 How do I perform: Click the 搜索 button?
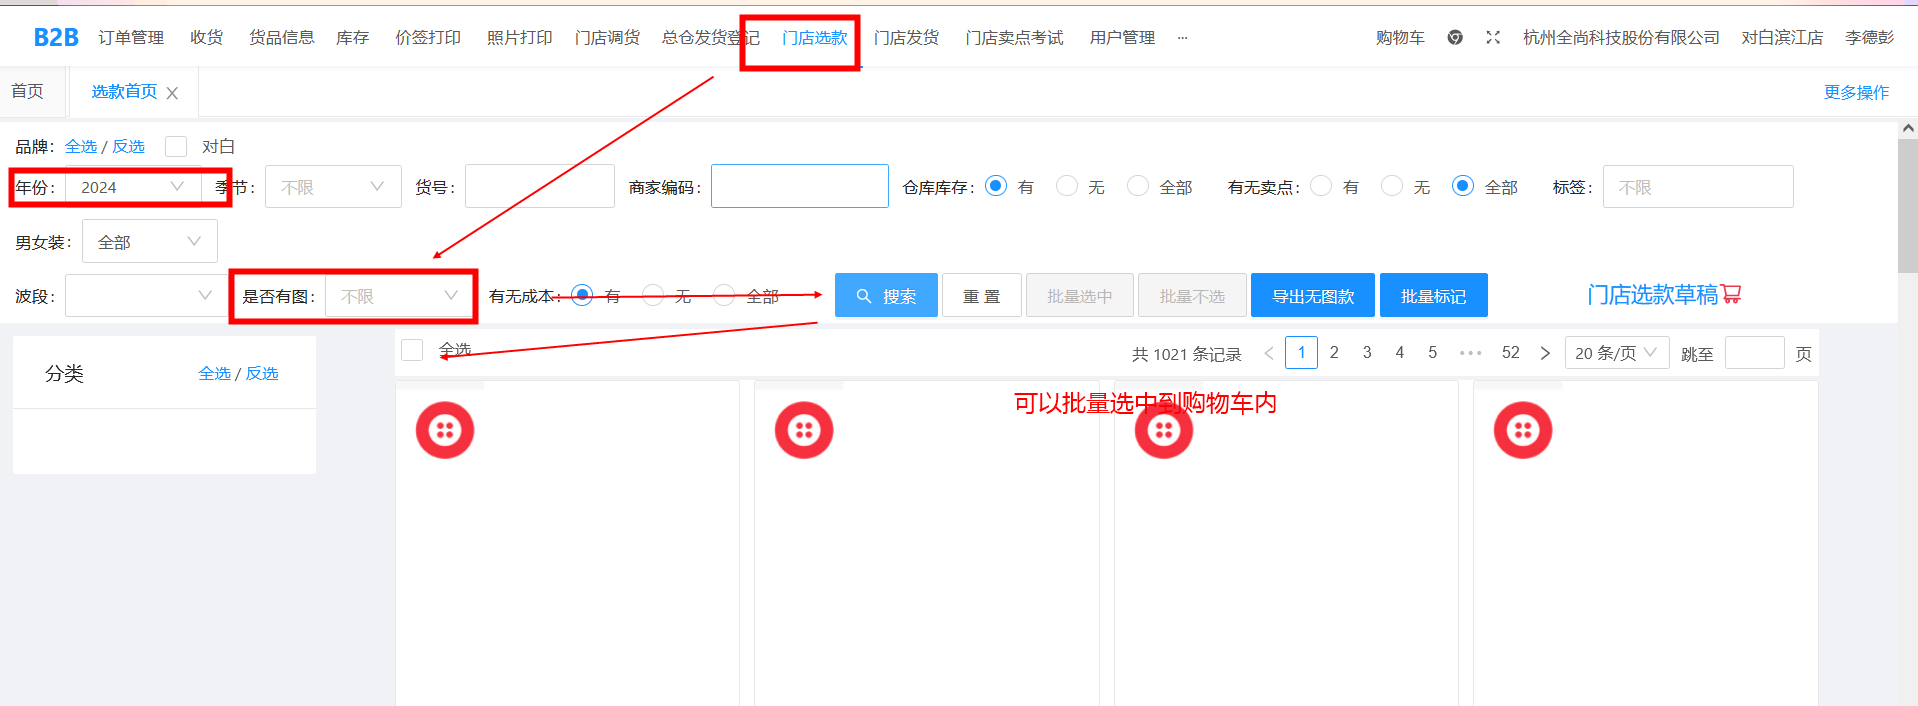886,296
